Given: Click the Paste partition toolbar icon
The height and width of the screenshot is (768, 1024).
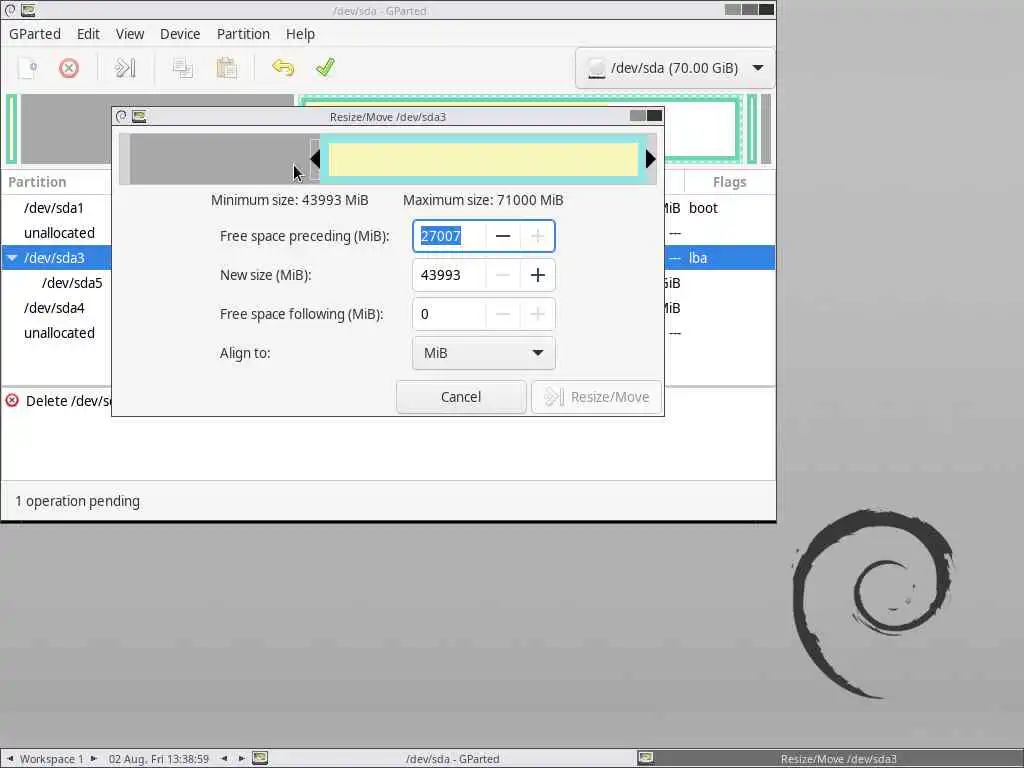Looking at the screenshot, I should pos(226,68).
